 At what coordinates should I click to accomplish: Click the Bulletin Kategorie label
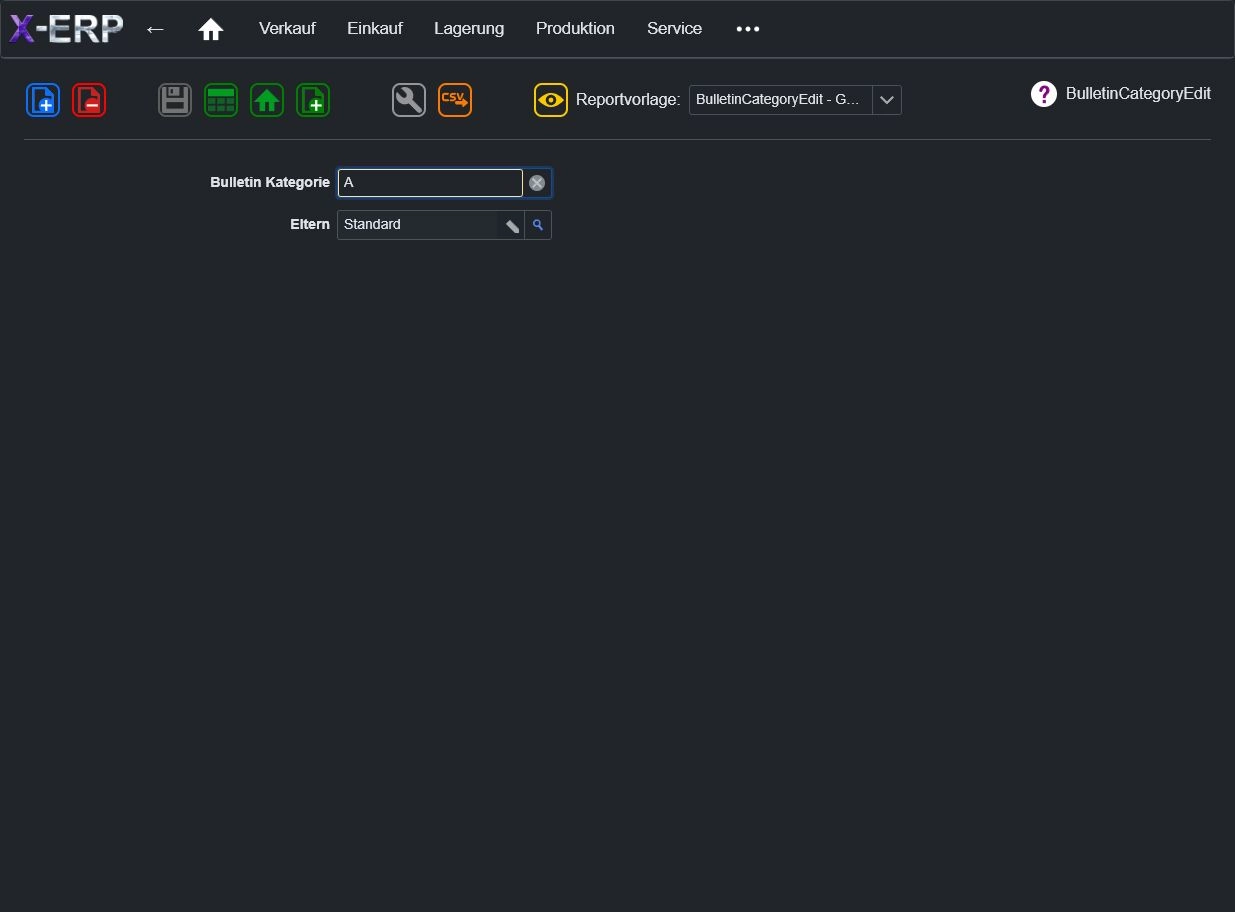click(x=270, y=183)
